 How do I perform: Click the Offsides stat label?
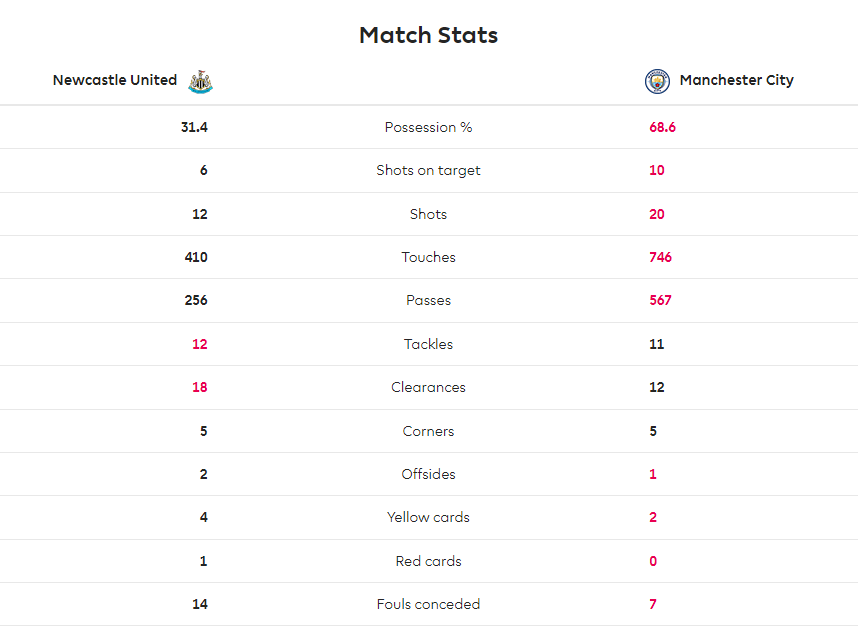[x=428, y=474]
